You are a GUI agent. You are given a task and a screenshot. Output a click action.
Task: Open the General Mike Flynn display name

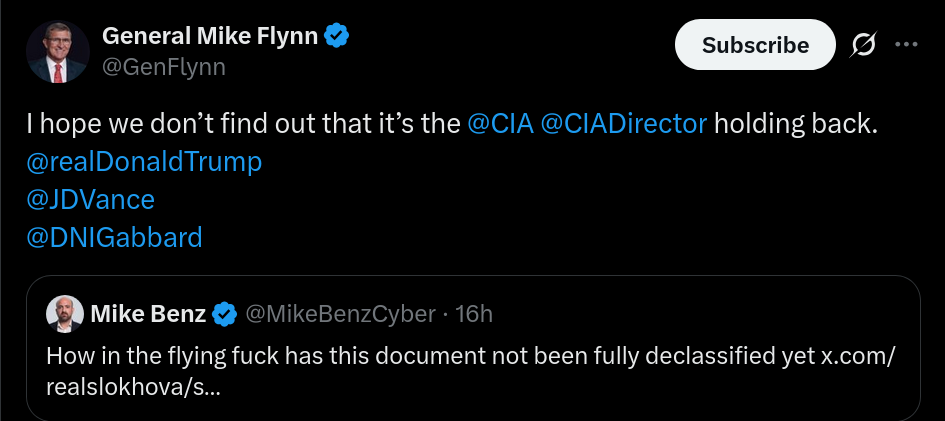coord(210,37)
